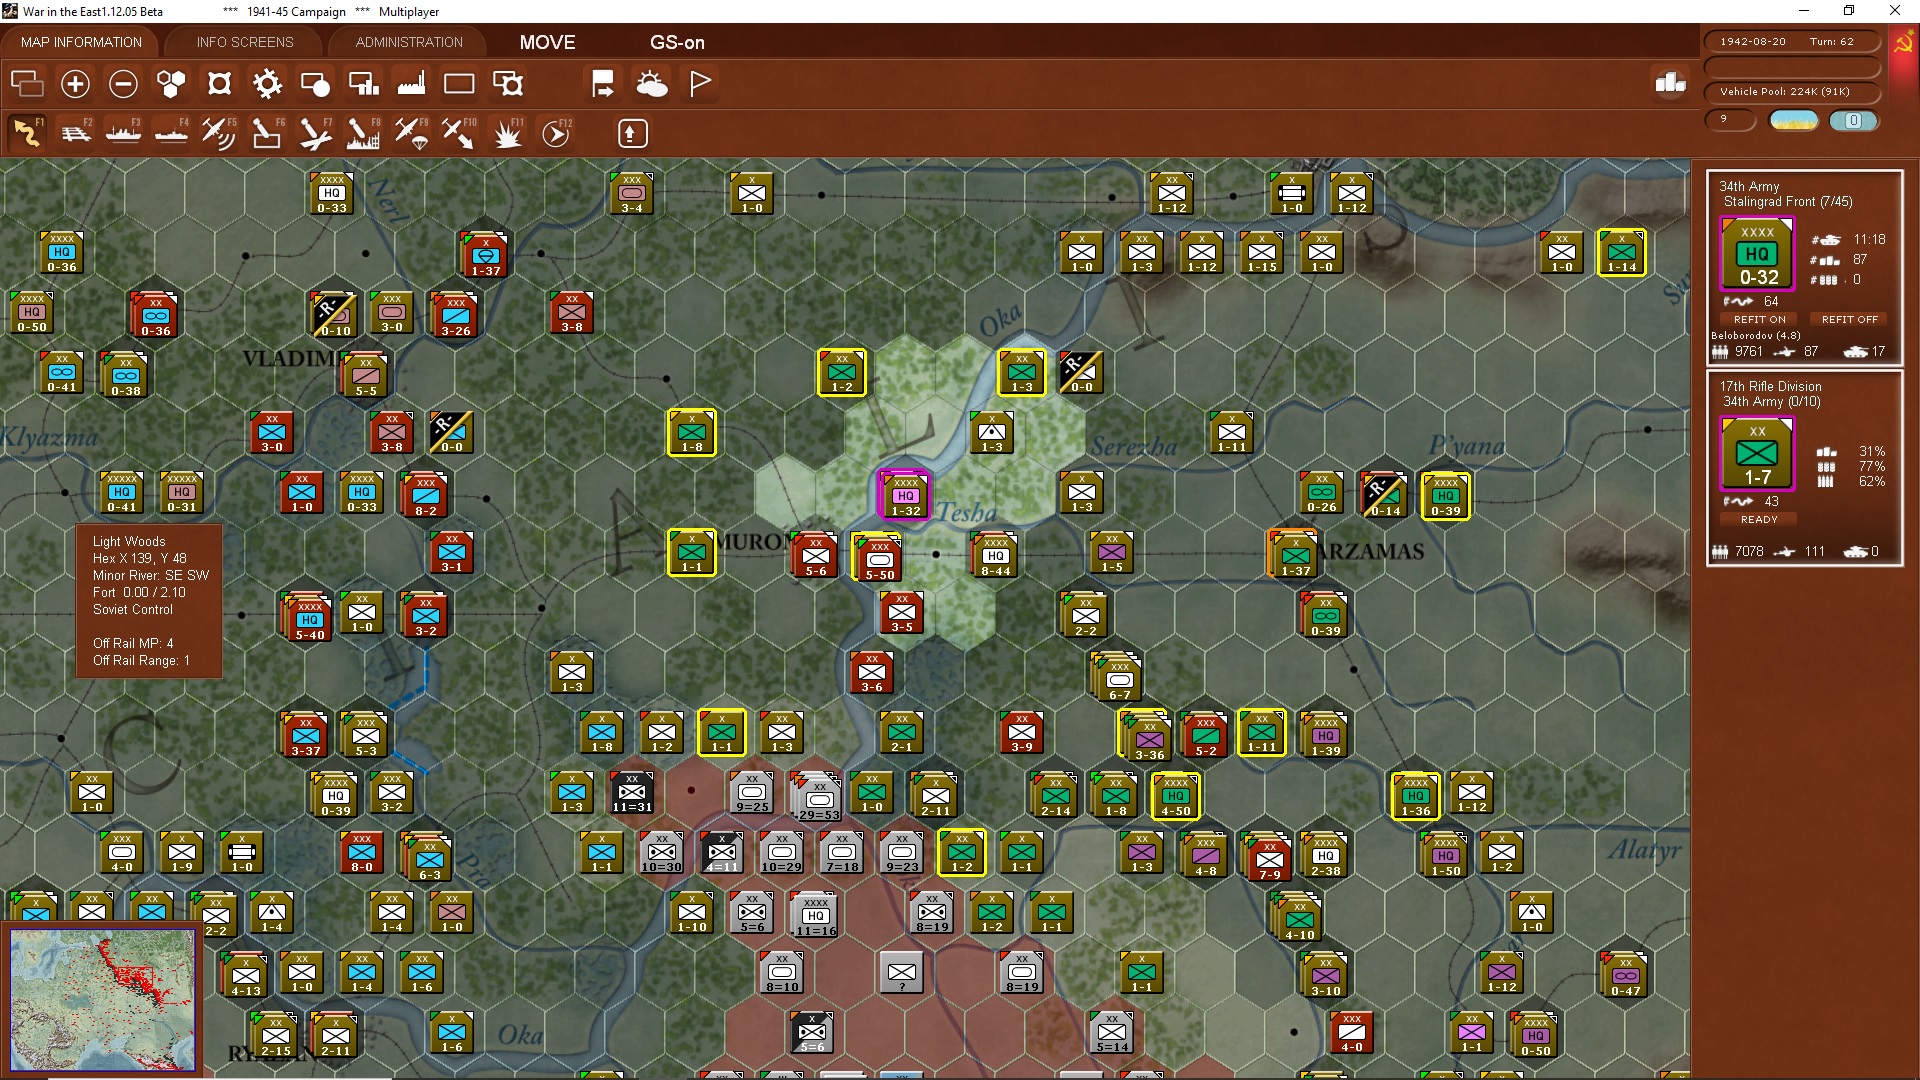Open the INFO SCREENS tab
Image resolution: width=1920 pixels, height=1080 pixels.
point(245,42)
